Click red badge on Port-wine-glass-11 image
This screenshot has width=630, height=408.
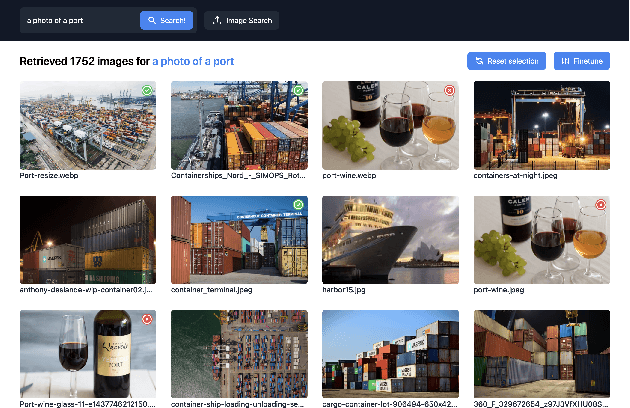click(147, 319)
